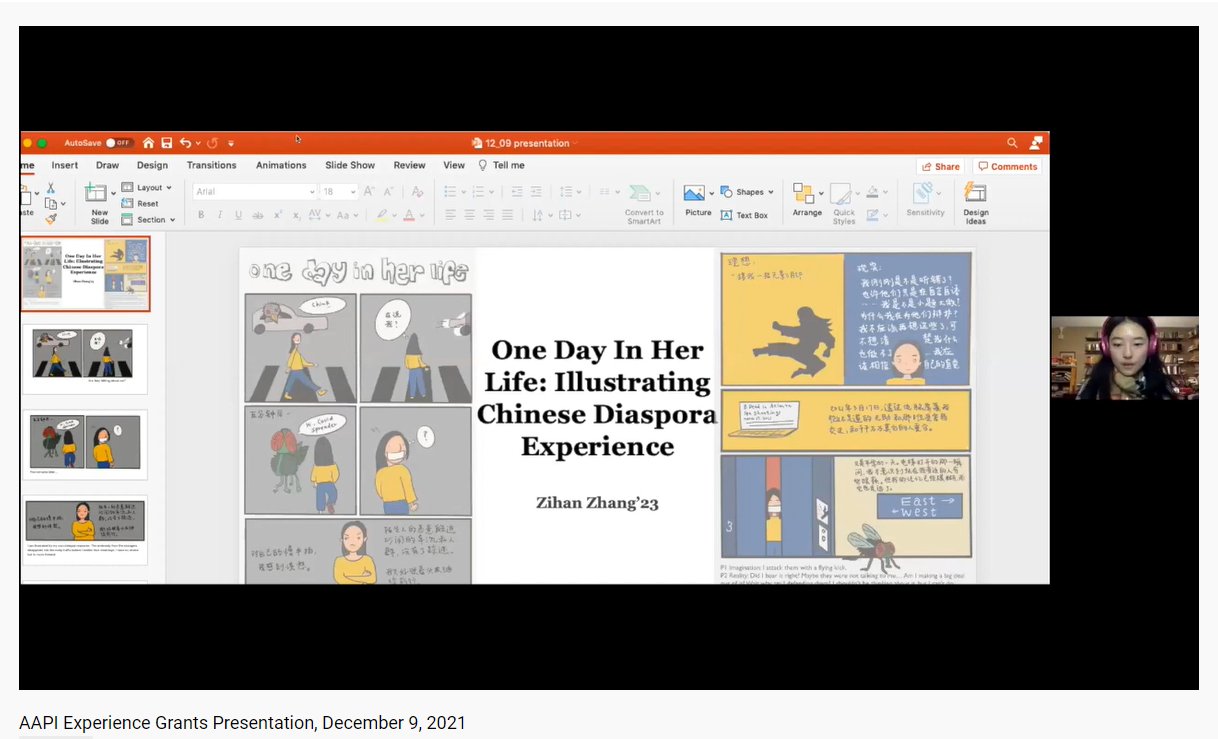
Task: Toggle Subscript formatting
Action: pos(297,215)
